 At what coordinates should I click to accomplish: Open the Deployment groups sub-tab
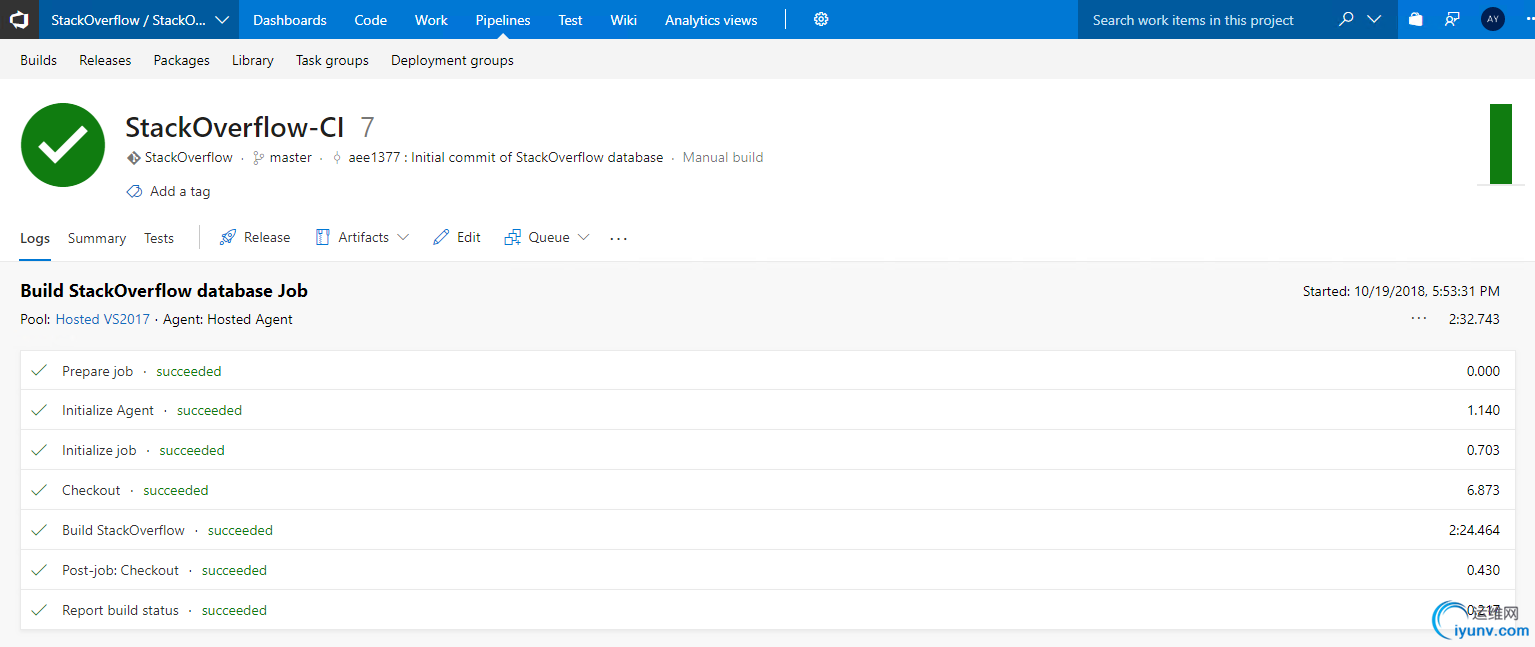tap(452, 60)
